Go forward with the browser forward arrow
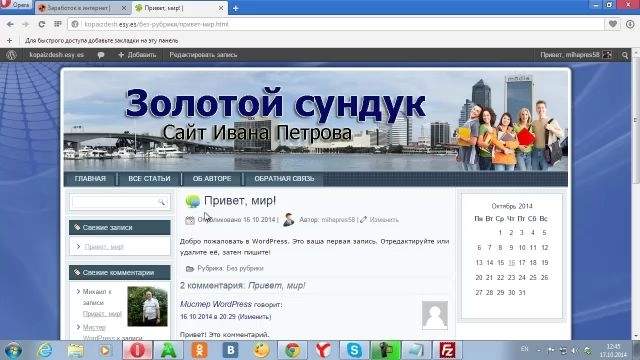The image size is (640, 360). [x=25, y=24]
